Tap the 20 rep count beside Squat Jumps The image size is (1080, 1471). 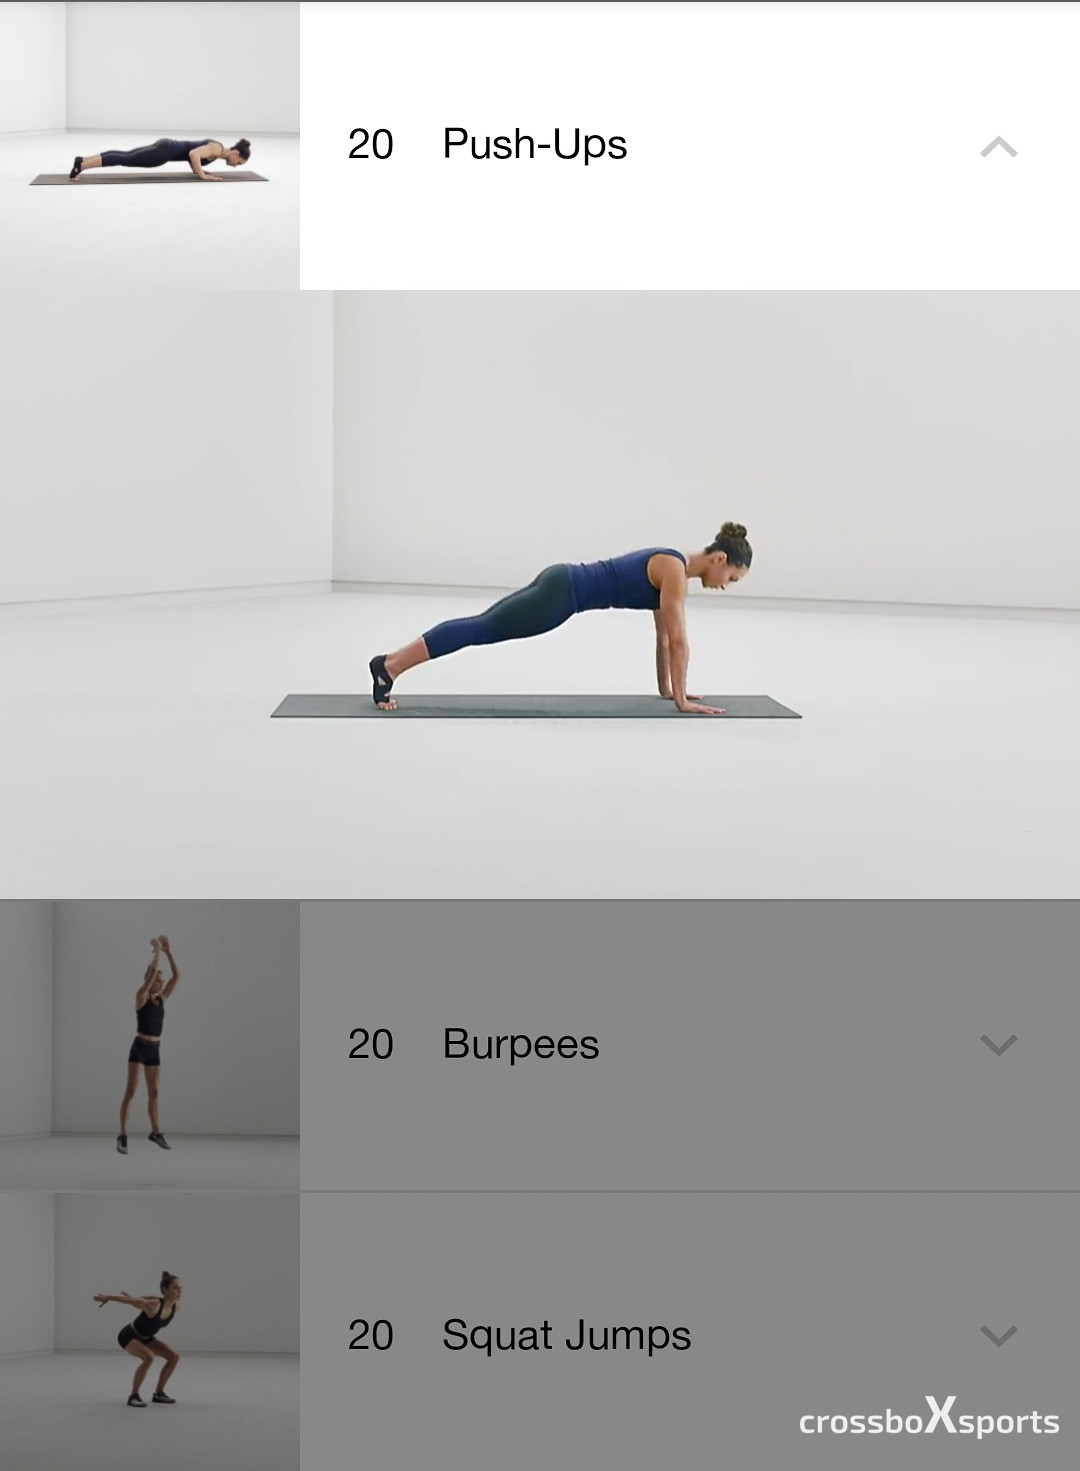(x=370, y=1336)
